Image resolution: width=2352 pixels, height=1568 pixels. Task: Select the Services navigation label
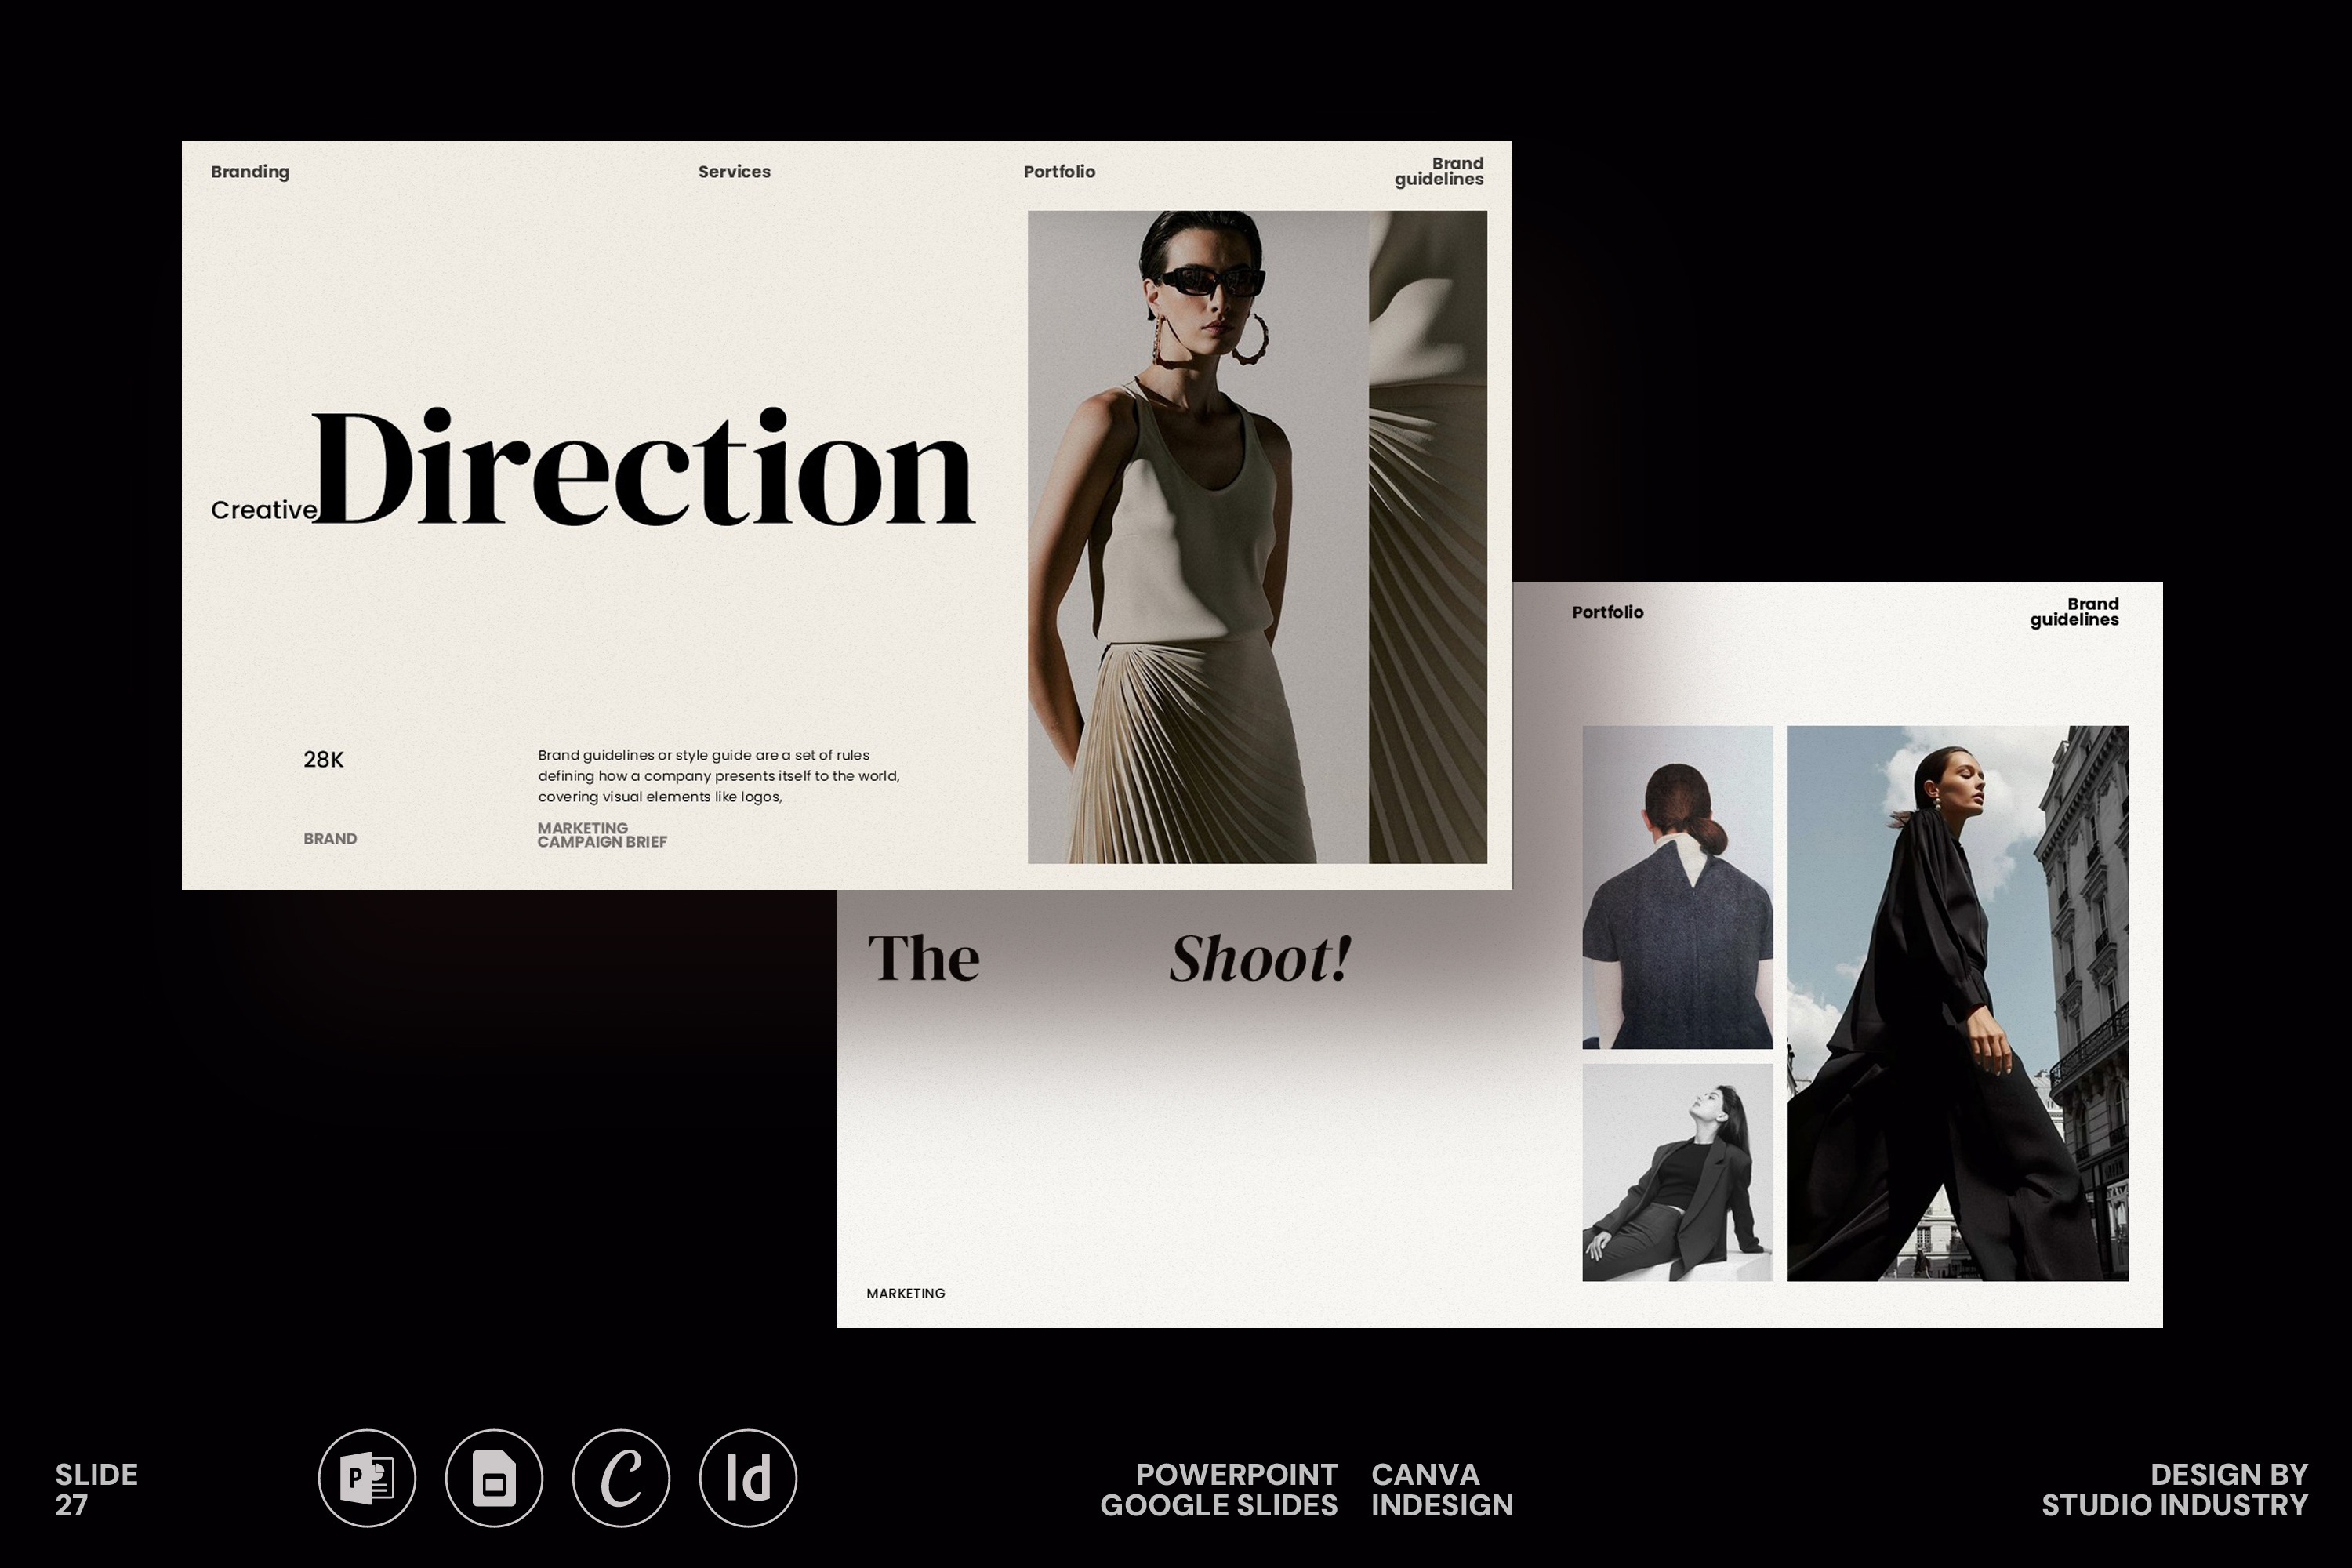click(x=734, y=172)
